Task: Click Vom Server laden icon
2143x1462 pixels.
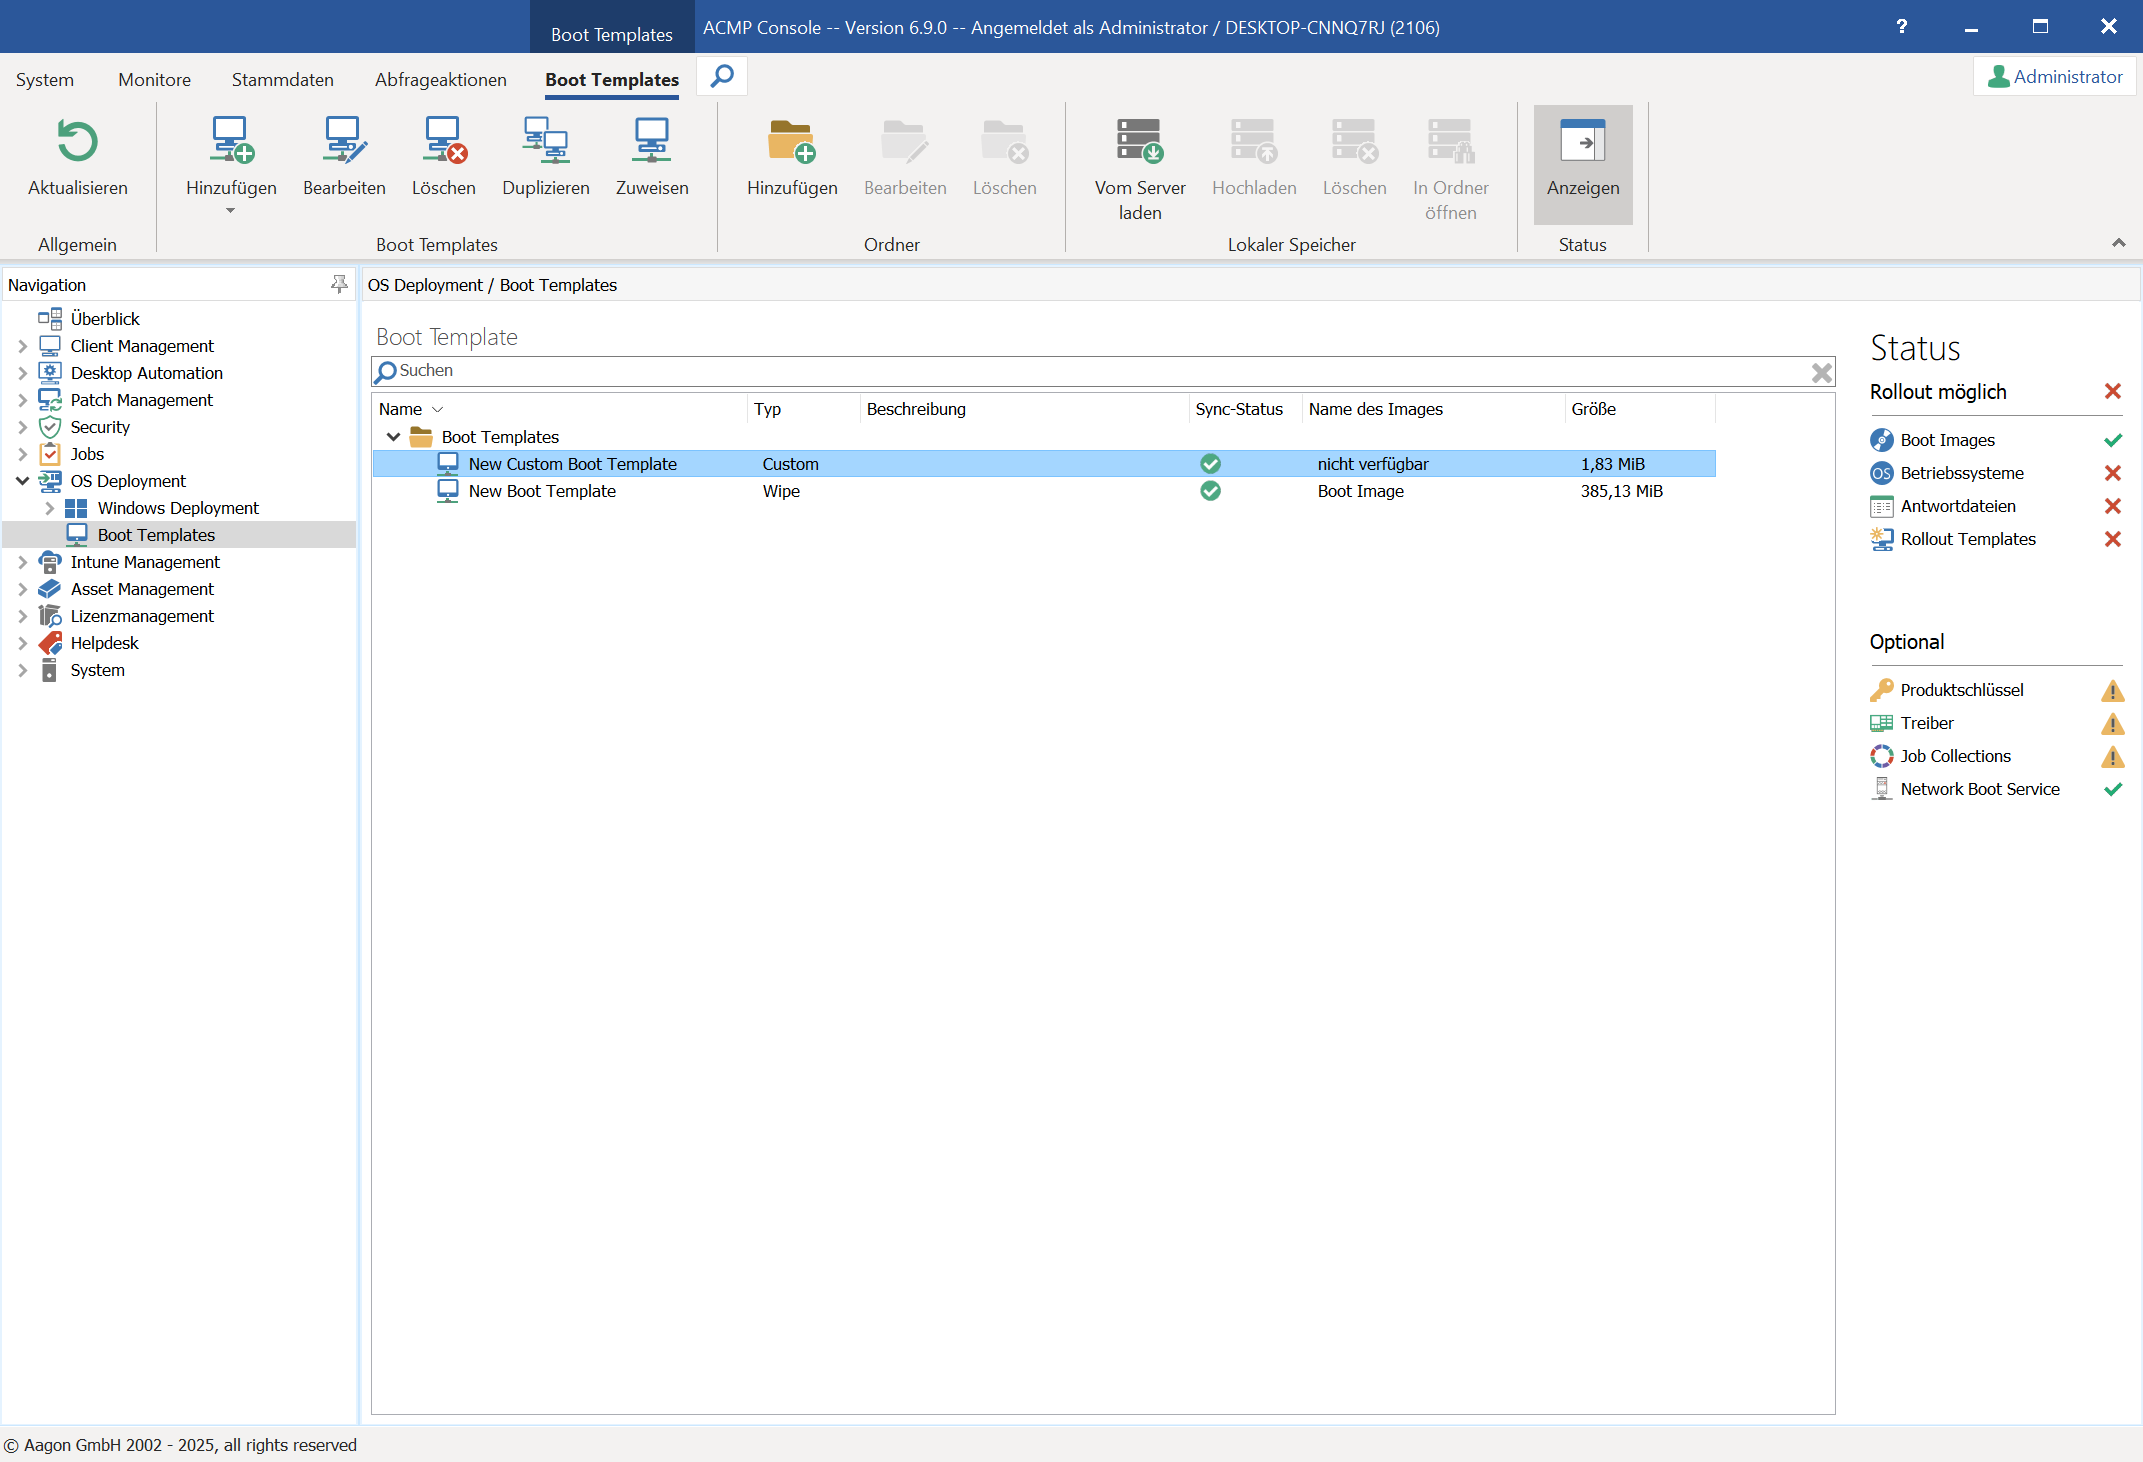Action: [1139, 141]
